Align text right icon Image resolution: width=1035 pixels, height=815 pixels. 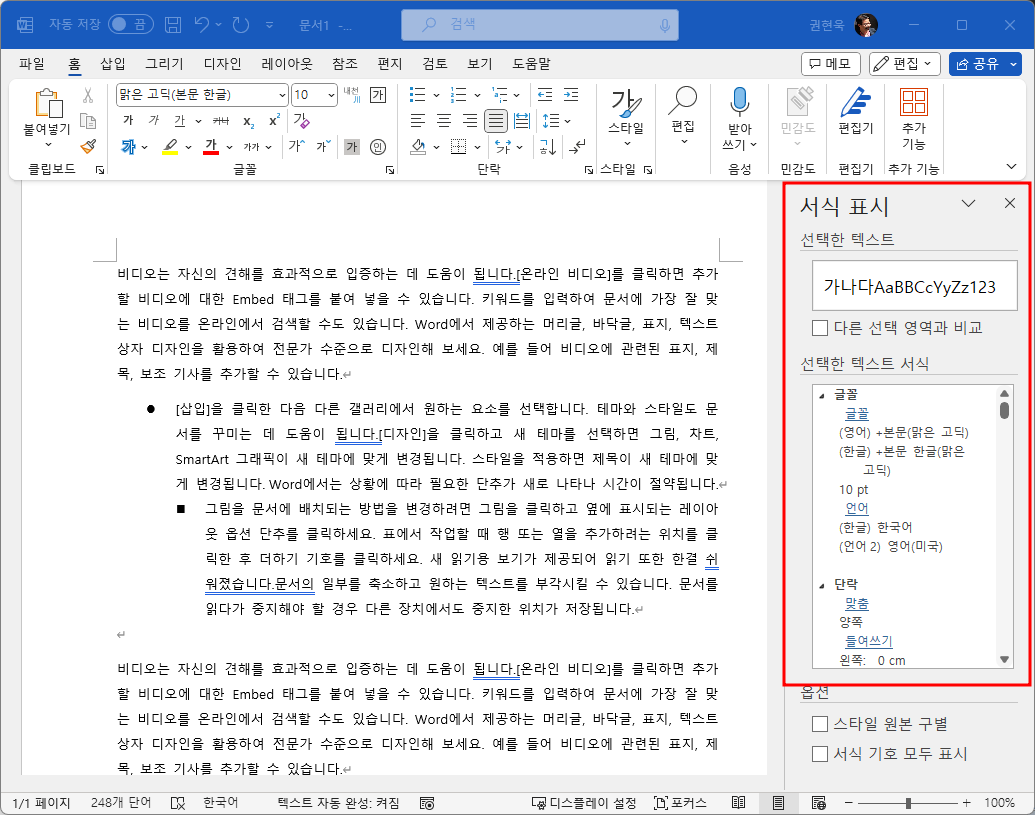[470, 121]
